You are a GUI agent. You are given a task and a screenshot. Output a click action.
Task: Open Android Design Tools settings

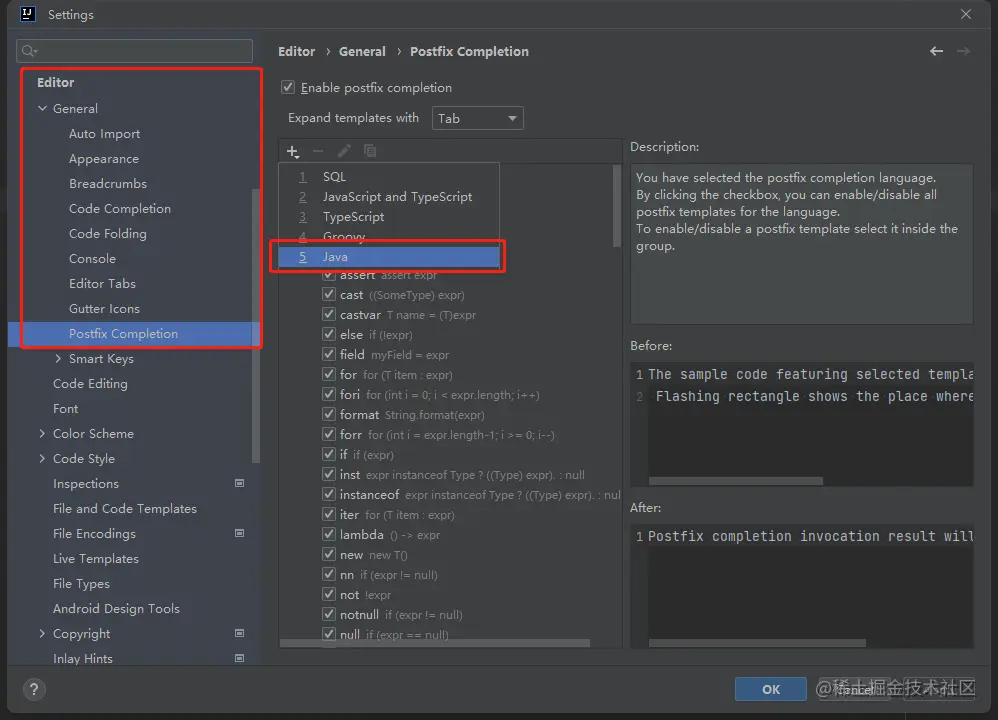pyautogui.click(x=116, y=609)
